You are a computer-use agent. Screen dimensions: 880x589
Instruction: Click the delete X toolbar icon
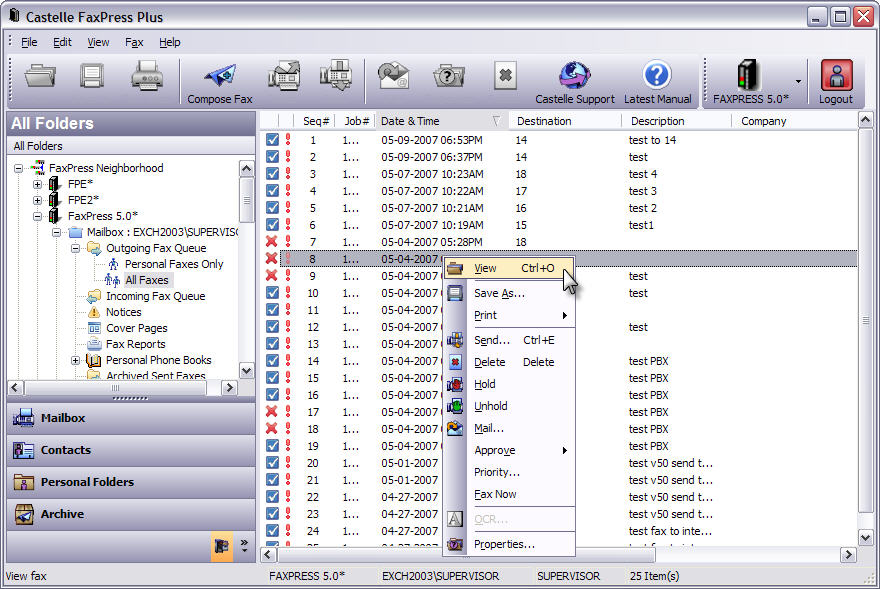tap(505, 75)
